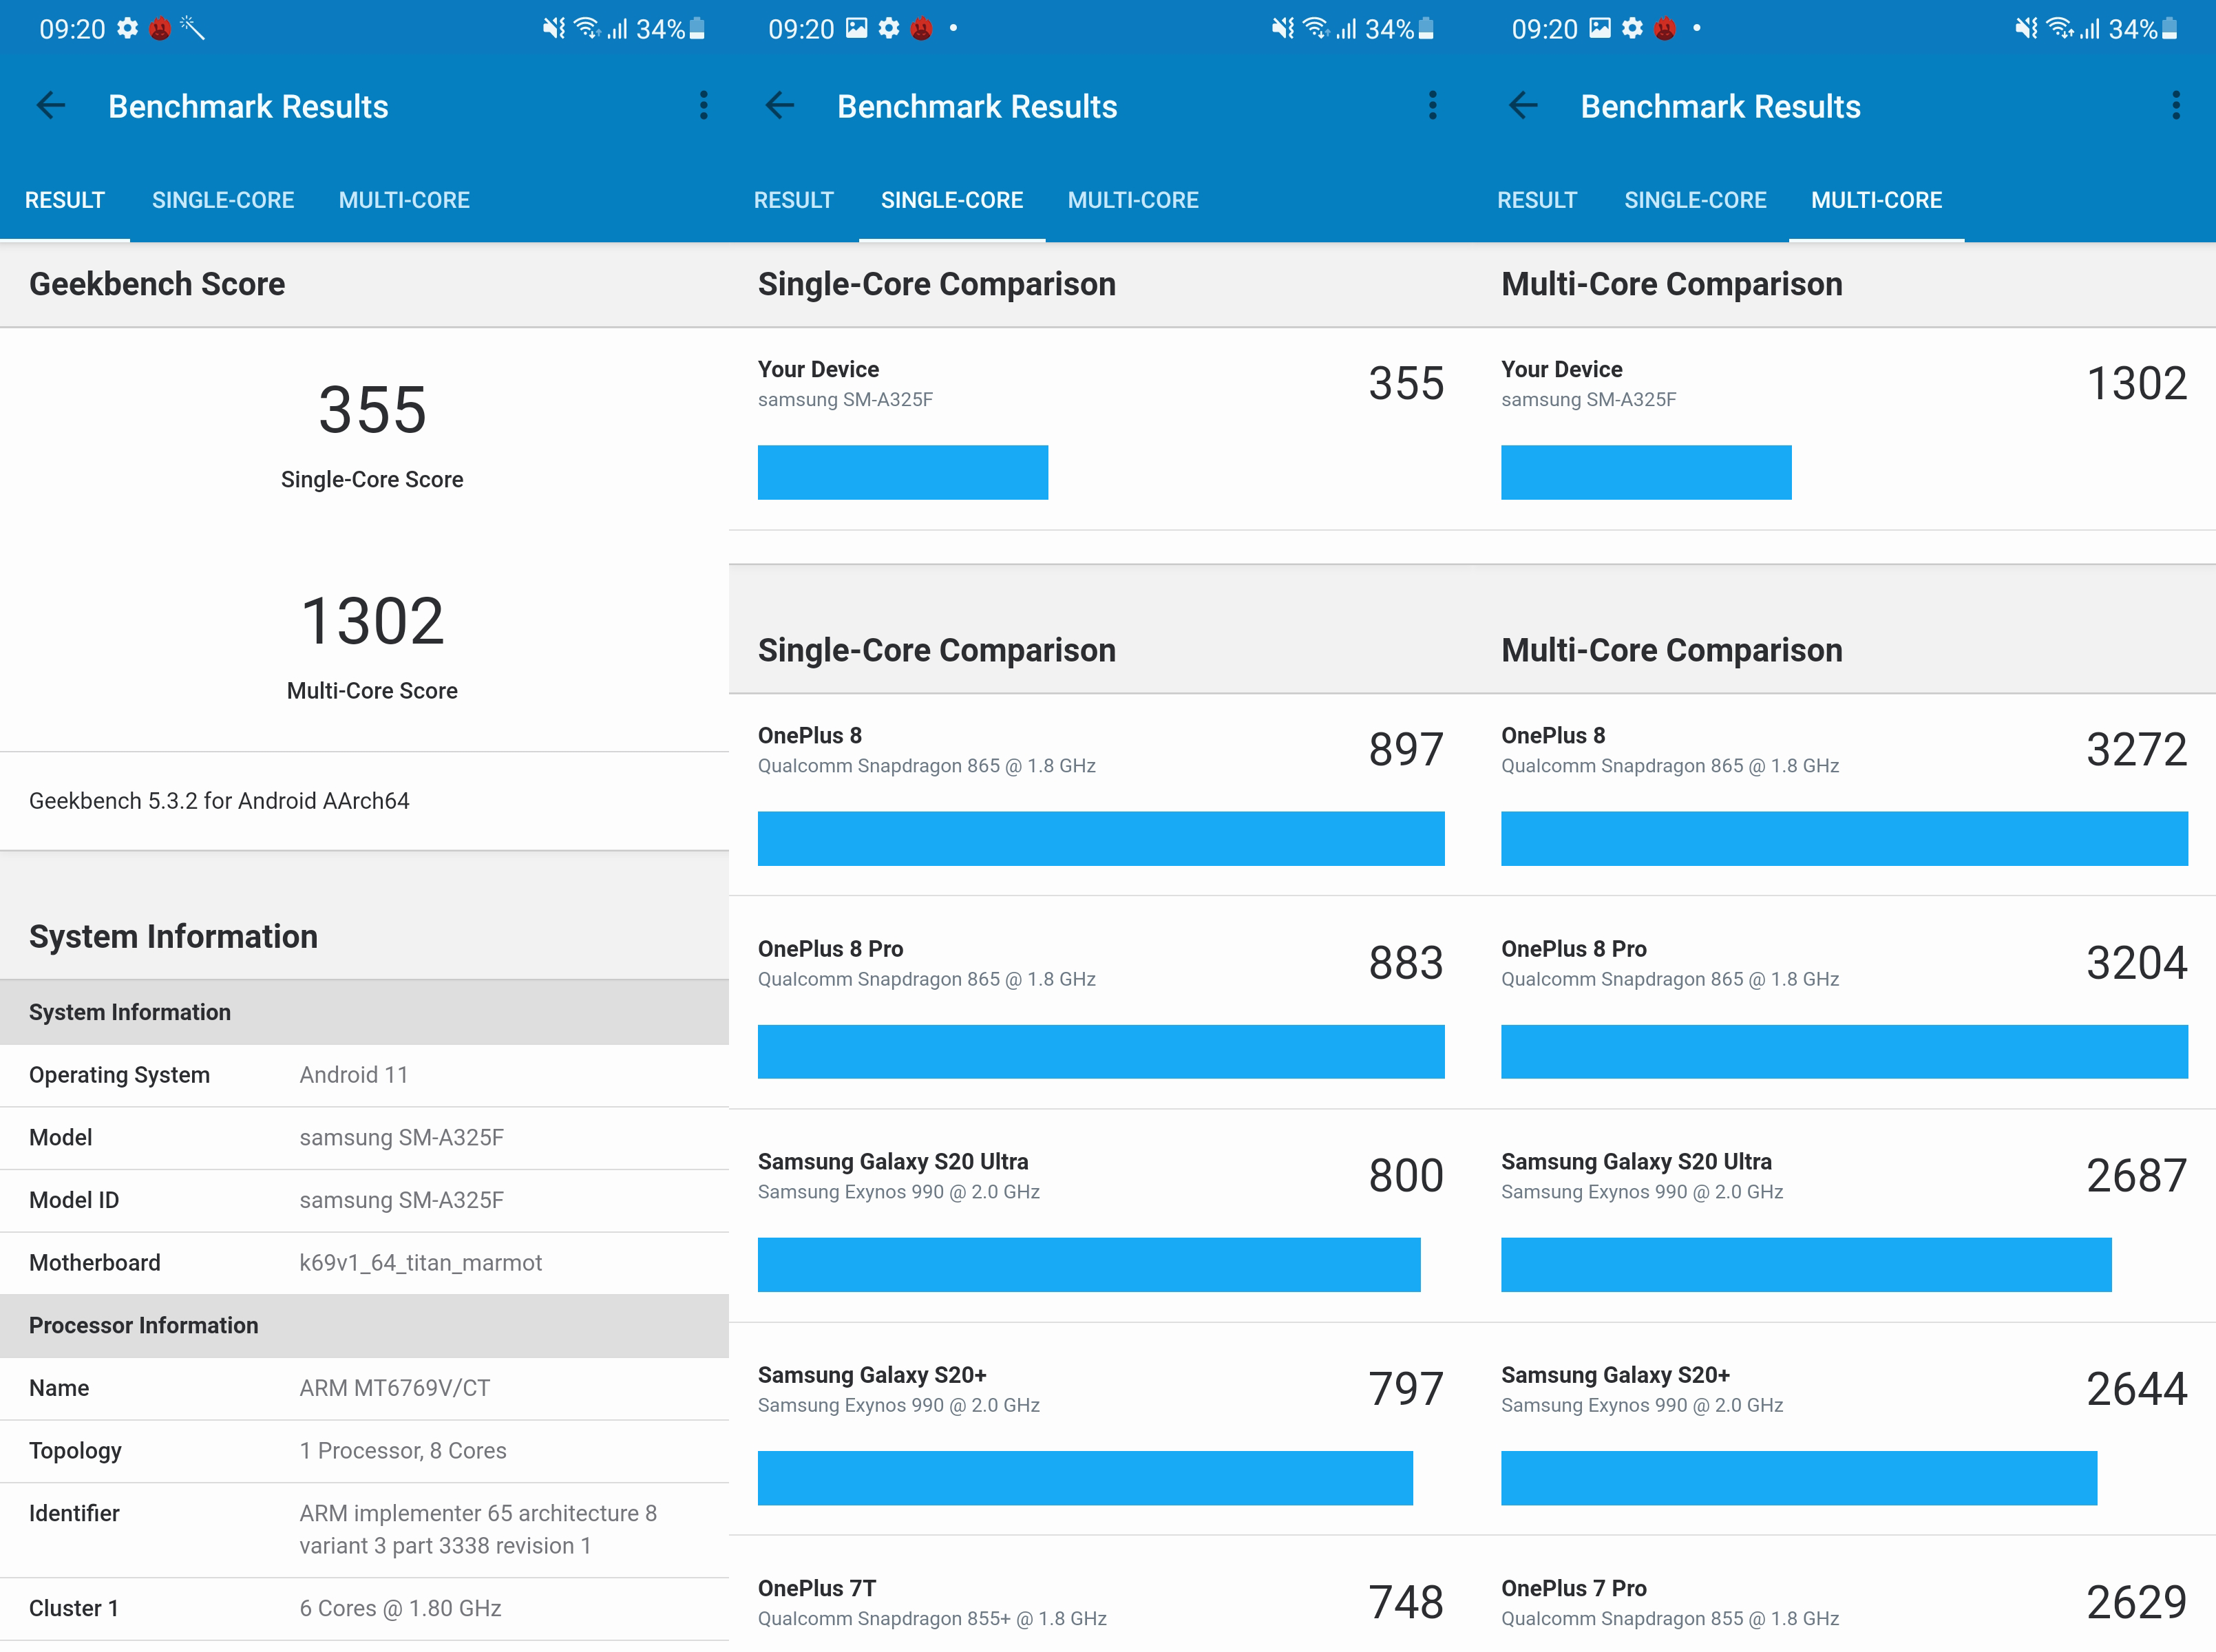Viewport: 2216px width, 1652px height.
Task: Tap magic wand icon in left status bar
Action: (x=192, y=28)
